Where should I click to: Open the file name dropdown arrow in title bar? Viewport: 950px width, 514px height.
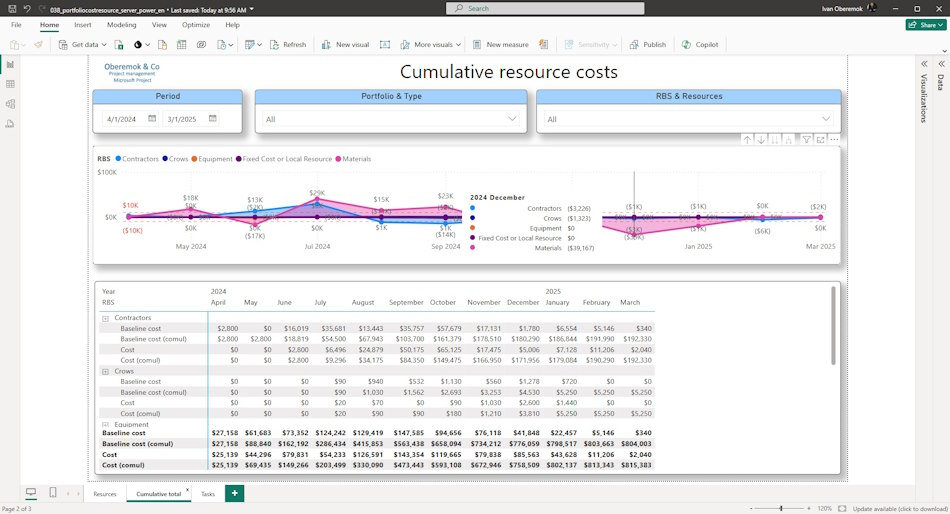click(252, 10)
